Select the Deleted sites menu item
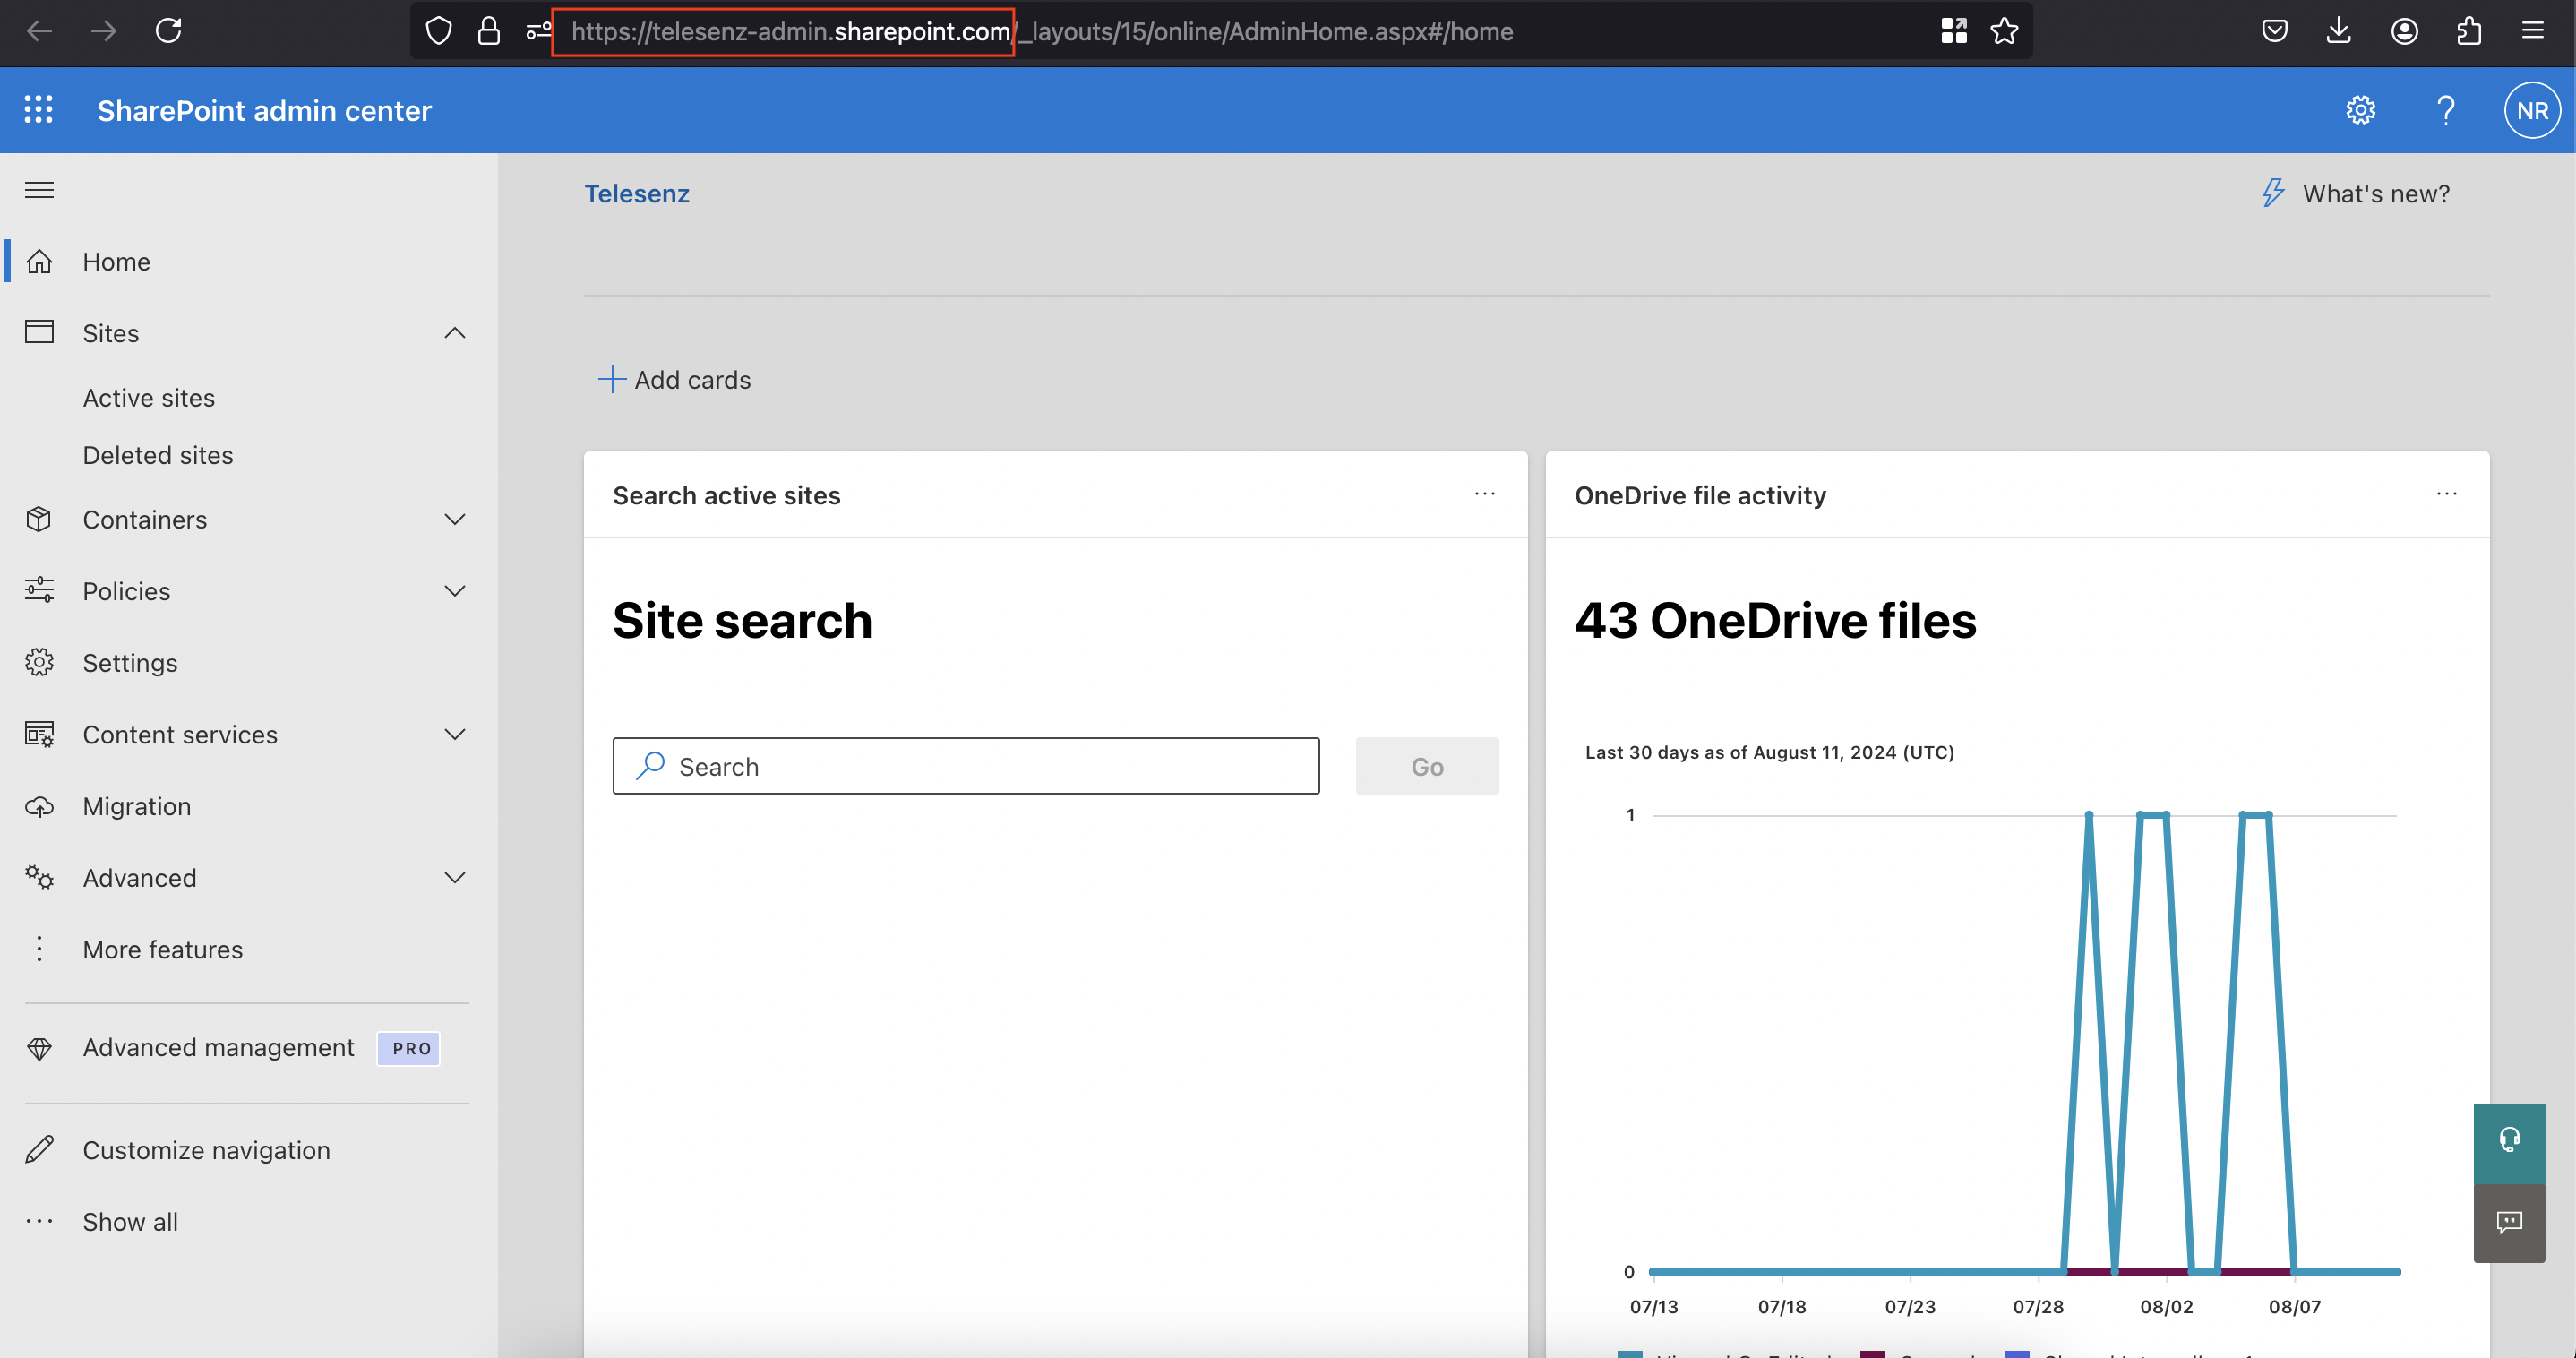The image size is (2576, 1358). pyautogui.click(x=159, y=455)
